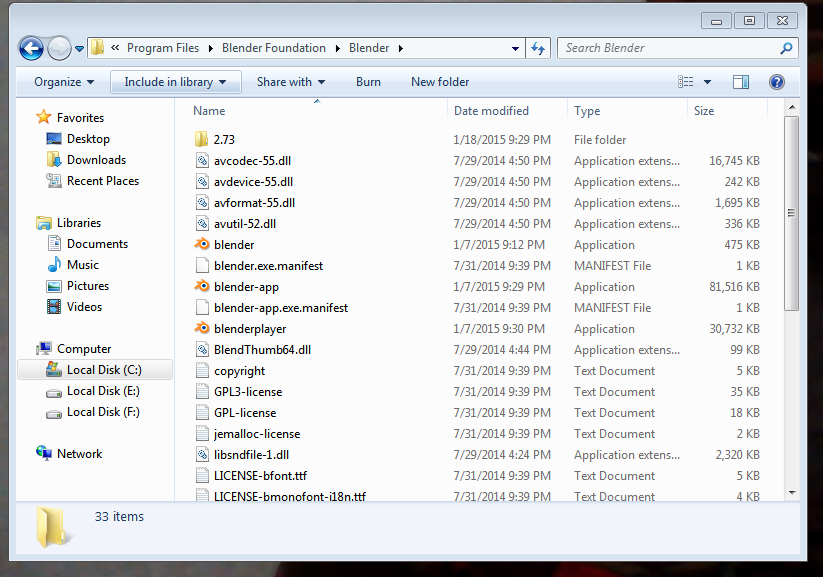Select libsndfile-1.dll file icon
The width and height of the screenshot is (823, 577).
(x=202, y=454)
